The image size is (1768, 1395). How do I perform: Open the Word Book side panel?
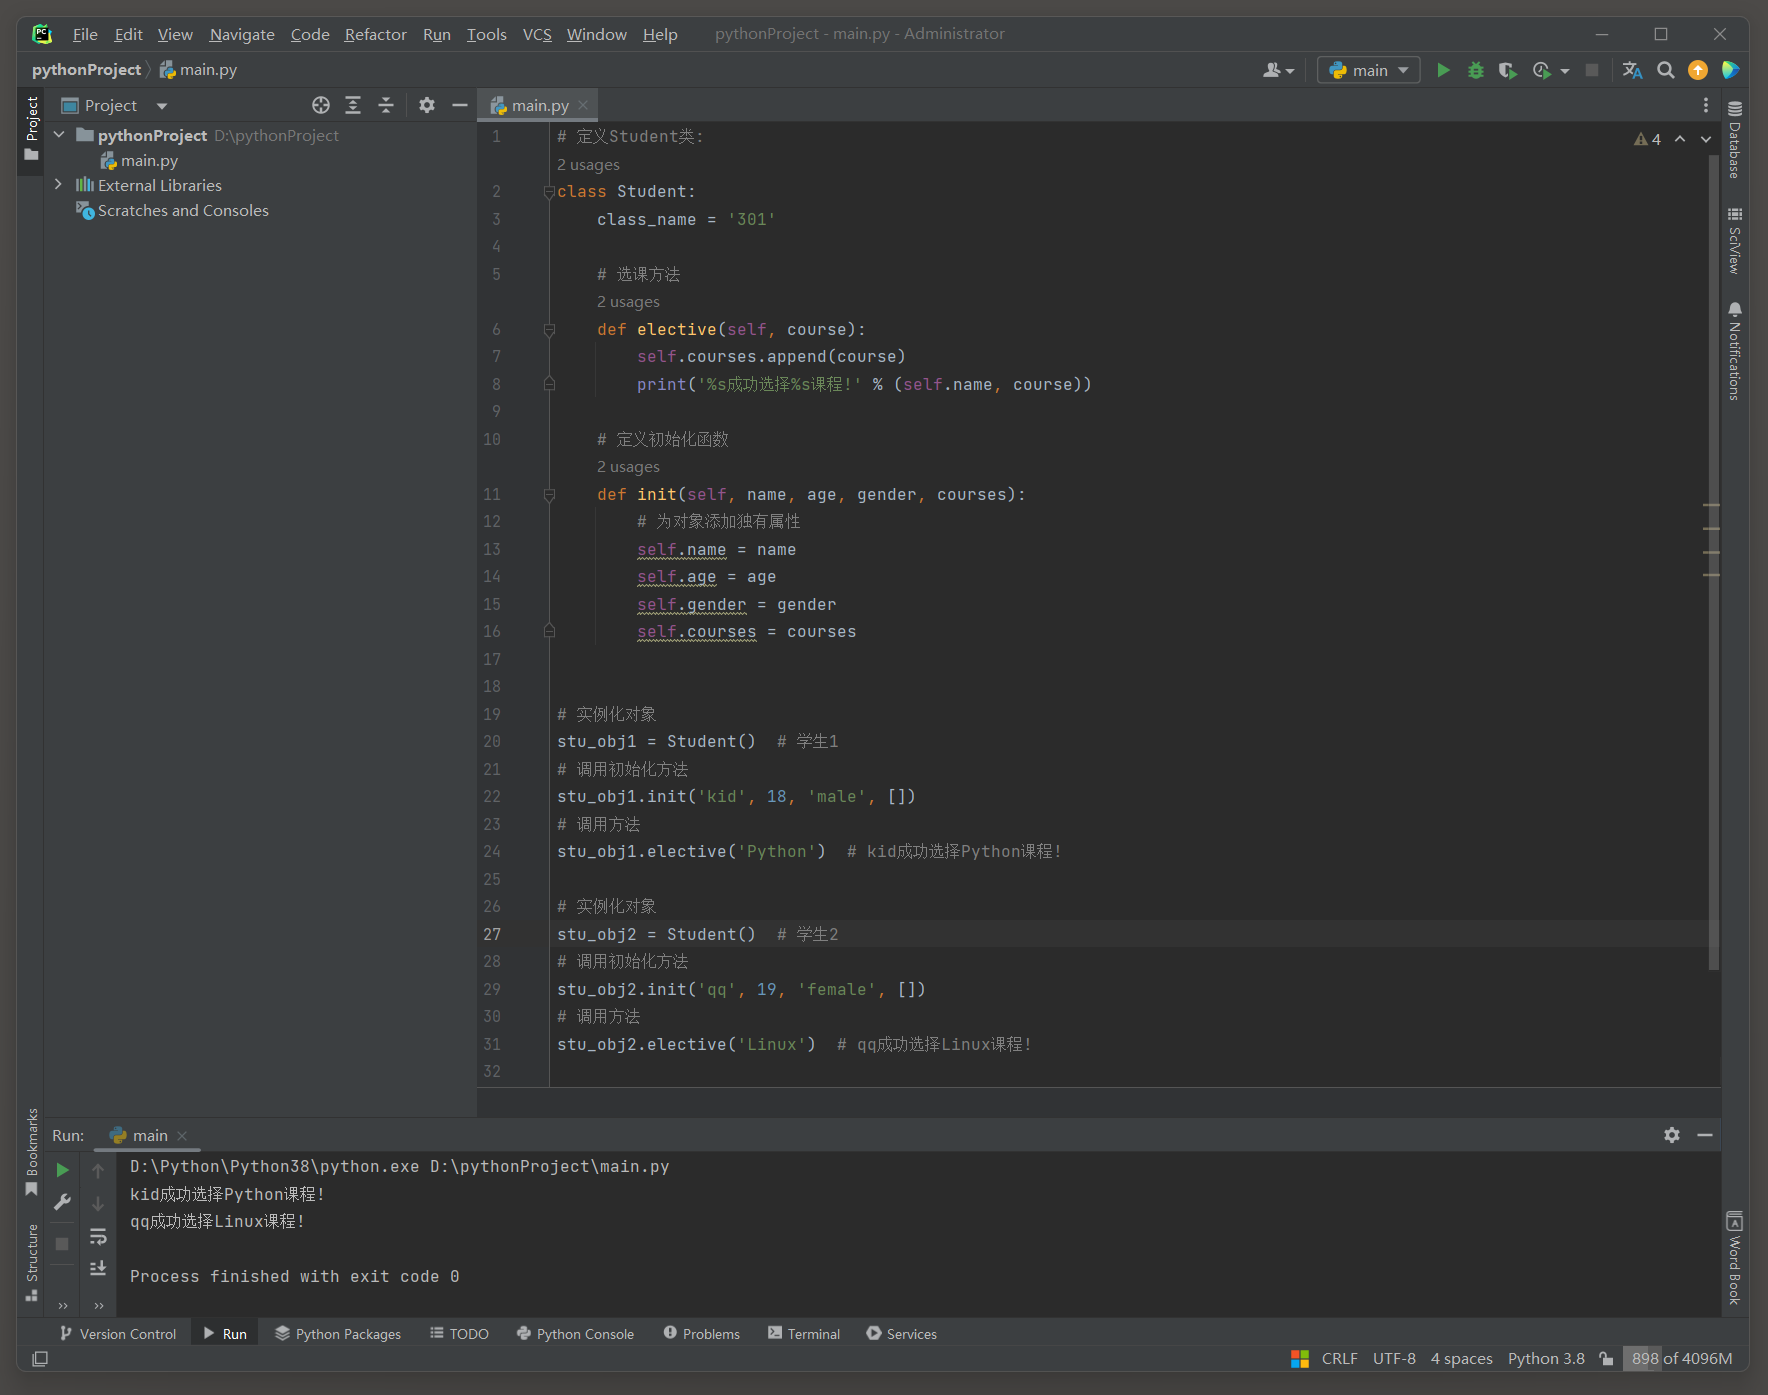(x=1735, y=1258)
